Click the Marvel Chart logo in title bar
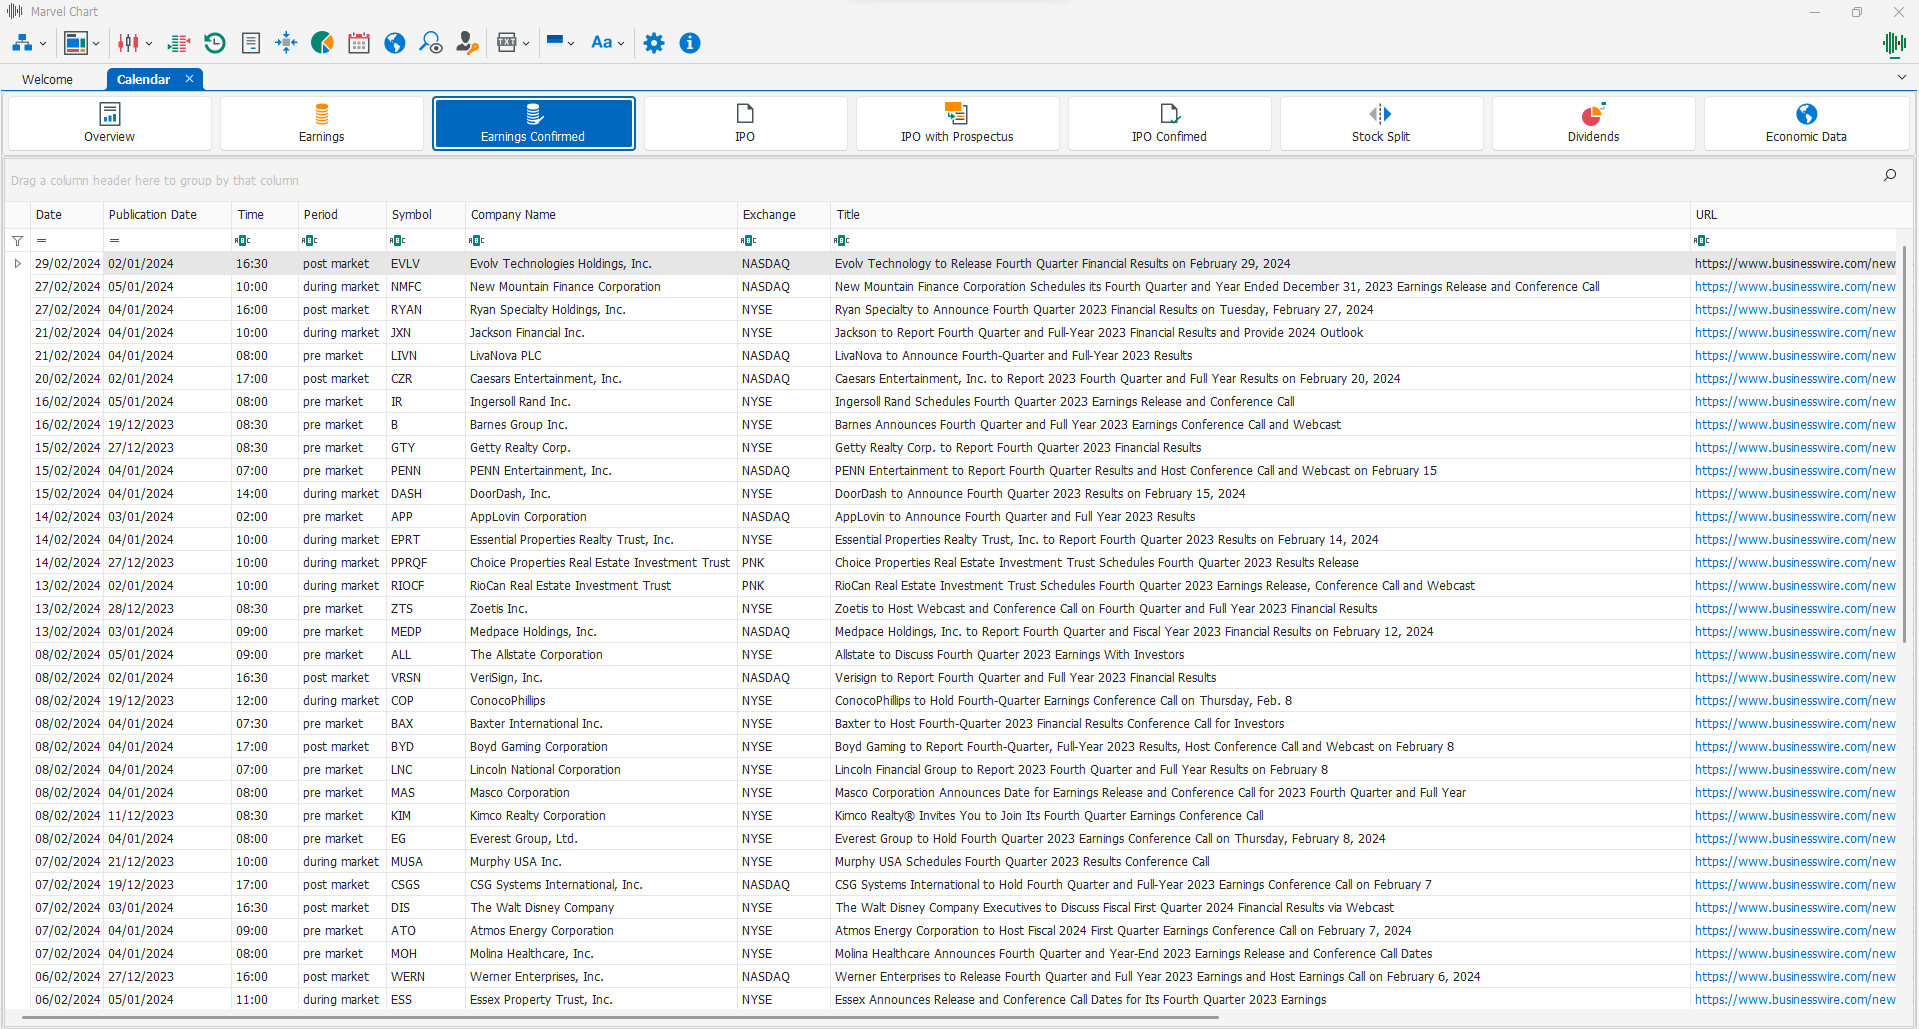 [x=15, y=11]
